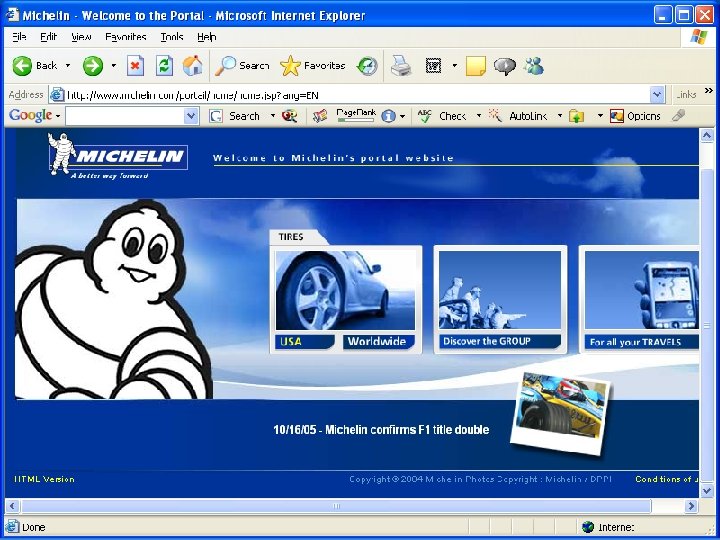Click the vertical scrollbar down arrow
The image size is (720, 540).
pos(707,490)
